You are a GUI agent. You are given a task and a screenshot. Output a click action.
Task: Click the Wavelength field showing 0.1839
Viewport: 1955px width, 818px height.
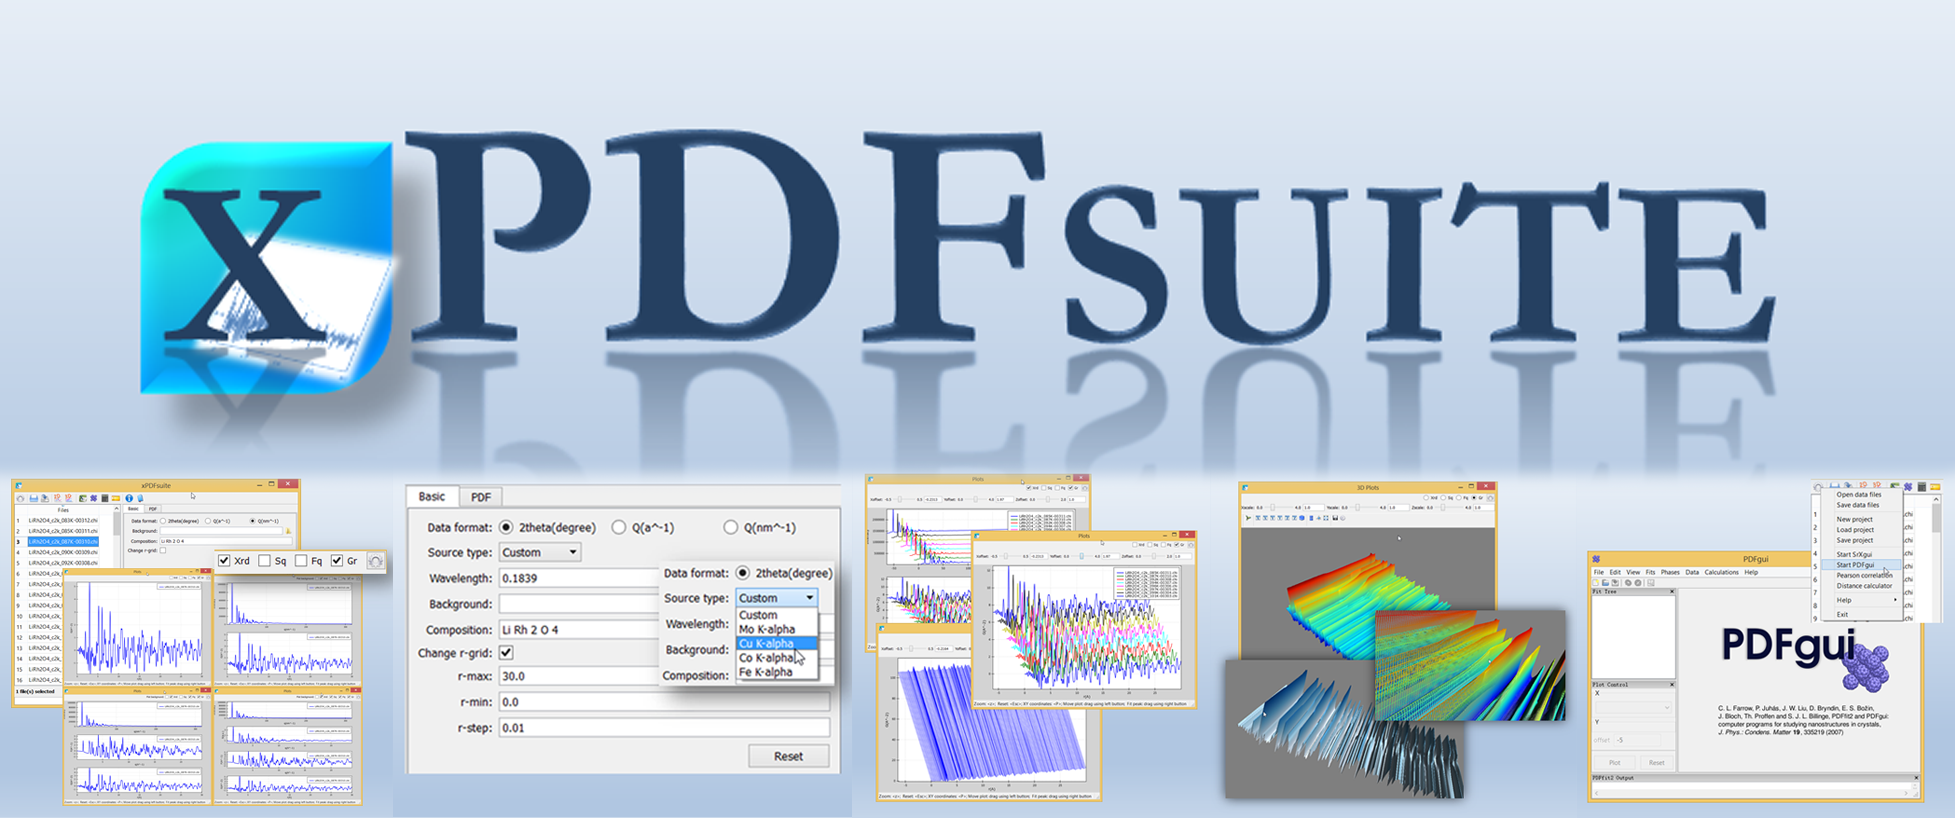coord(578,578)
